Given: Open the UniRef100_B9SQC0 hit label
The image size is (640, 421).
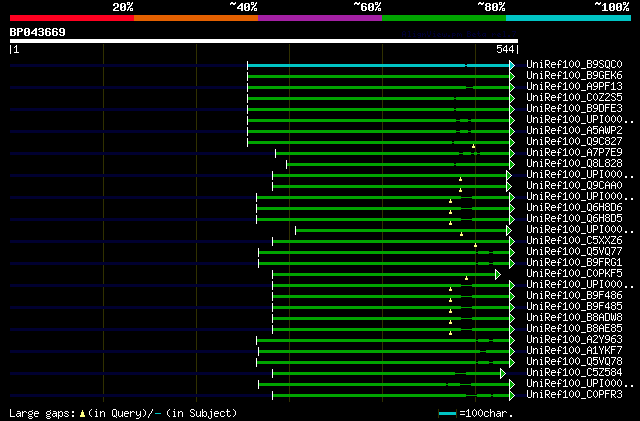Looking at the screenshot, I should pos(574,65).
